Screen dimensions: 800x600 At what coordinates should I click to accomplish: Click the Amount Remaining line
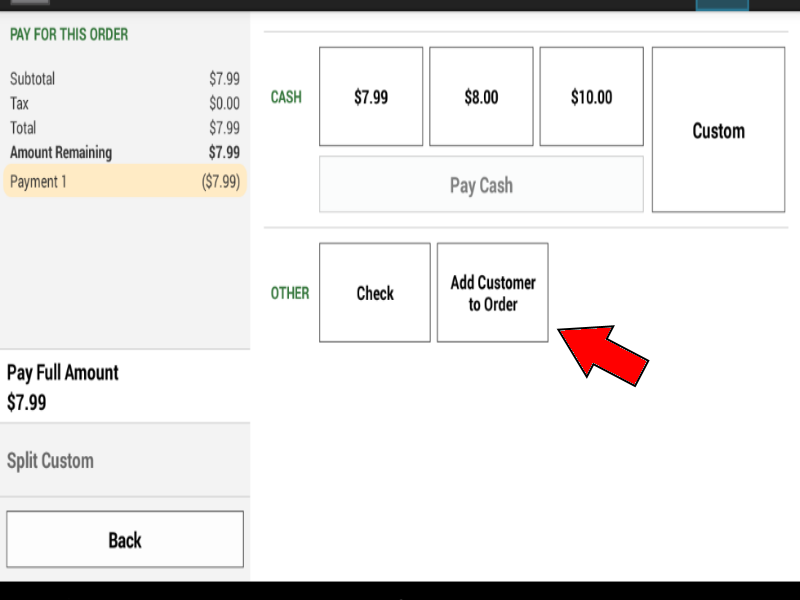[125, 152]
